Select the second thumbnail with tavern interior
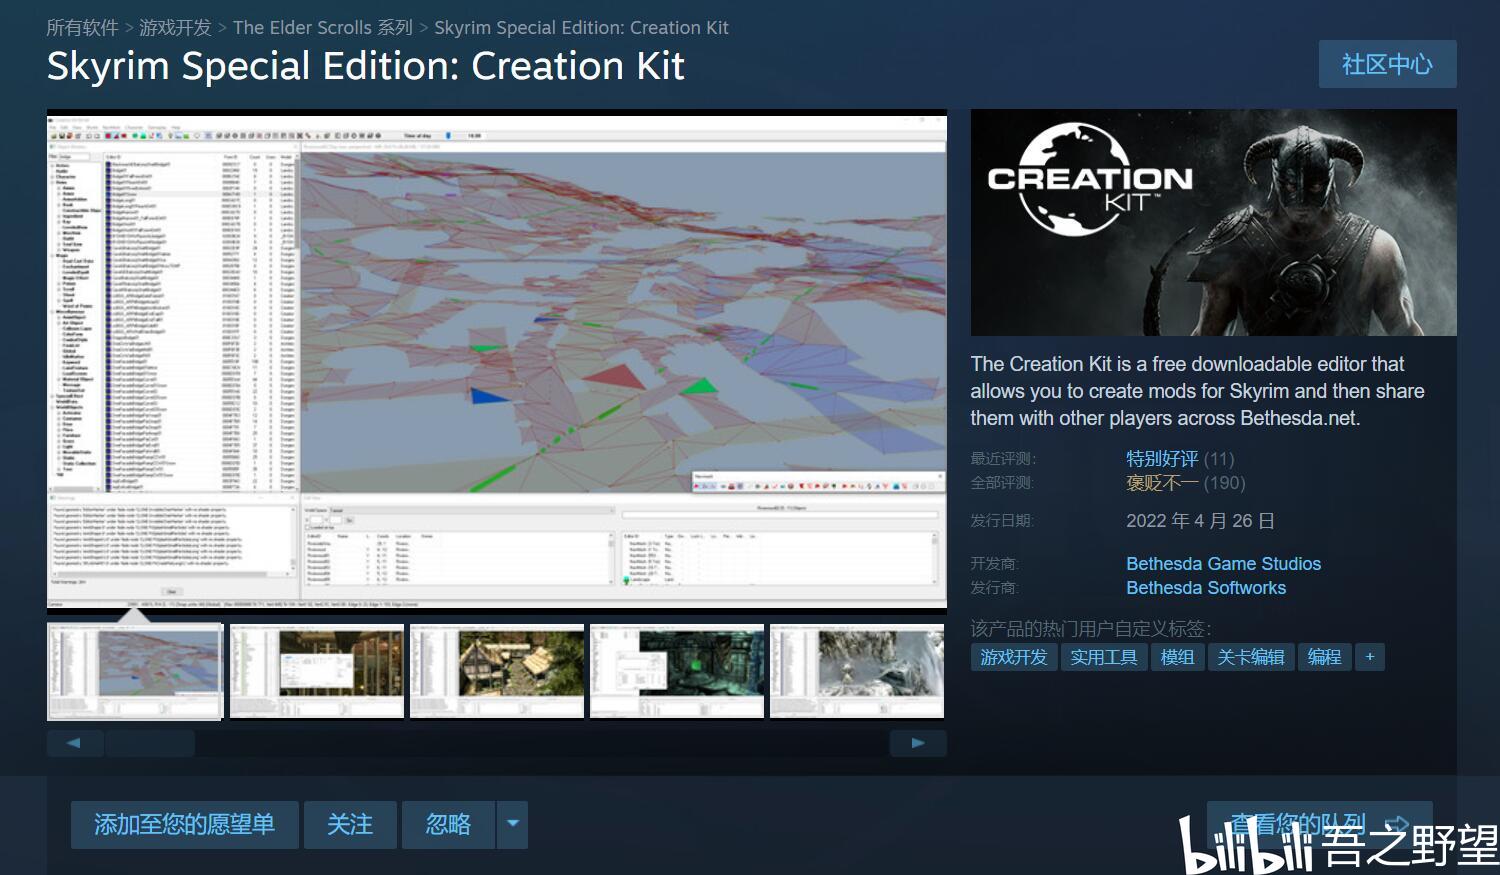Screen dimensions: 1500x875 [x=317, y=671]
